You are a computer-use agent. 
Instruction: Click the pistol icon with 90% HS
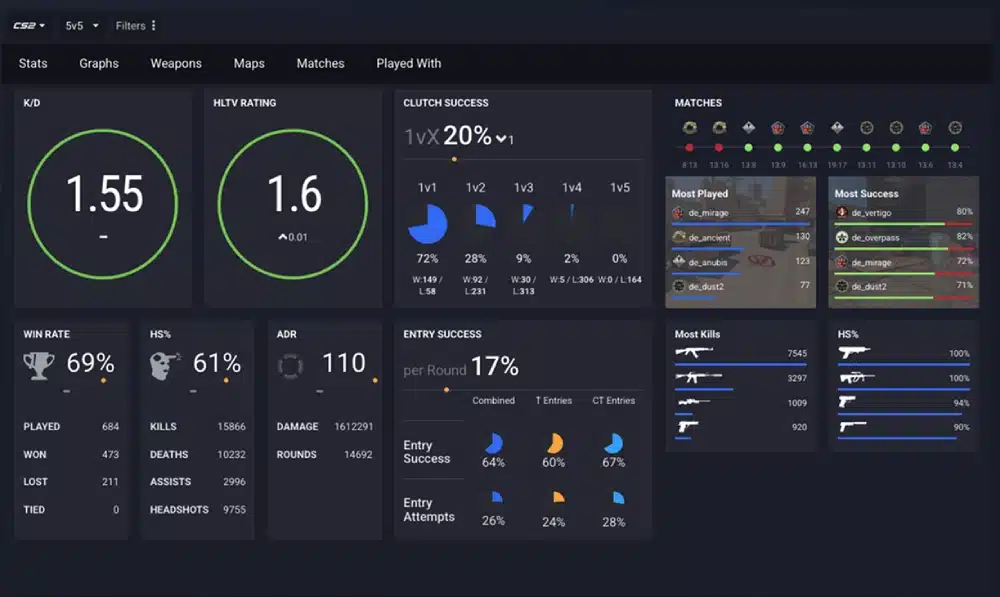[x=853, y=426]
